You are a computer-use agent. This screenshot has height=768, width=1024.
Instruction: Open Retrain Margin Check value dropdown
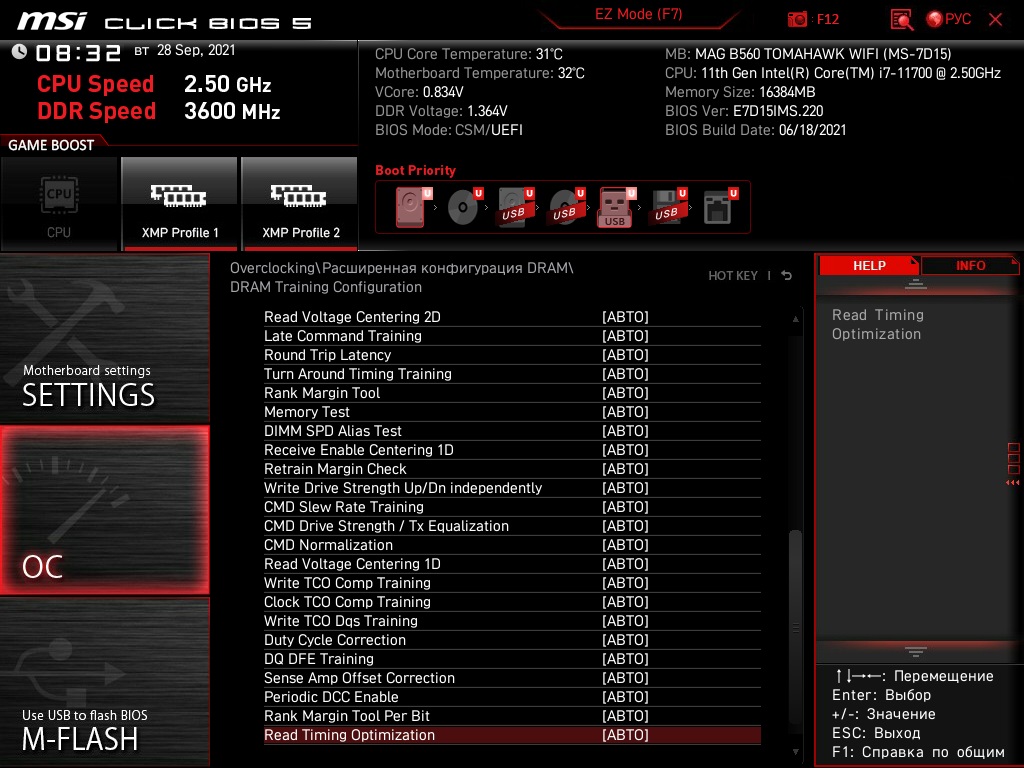click(x=625, y=468)
